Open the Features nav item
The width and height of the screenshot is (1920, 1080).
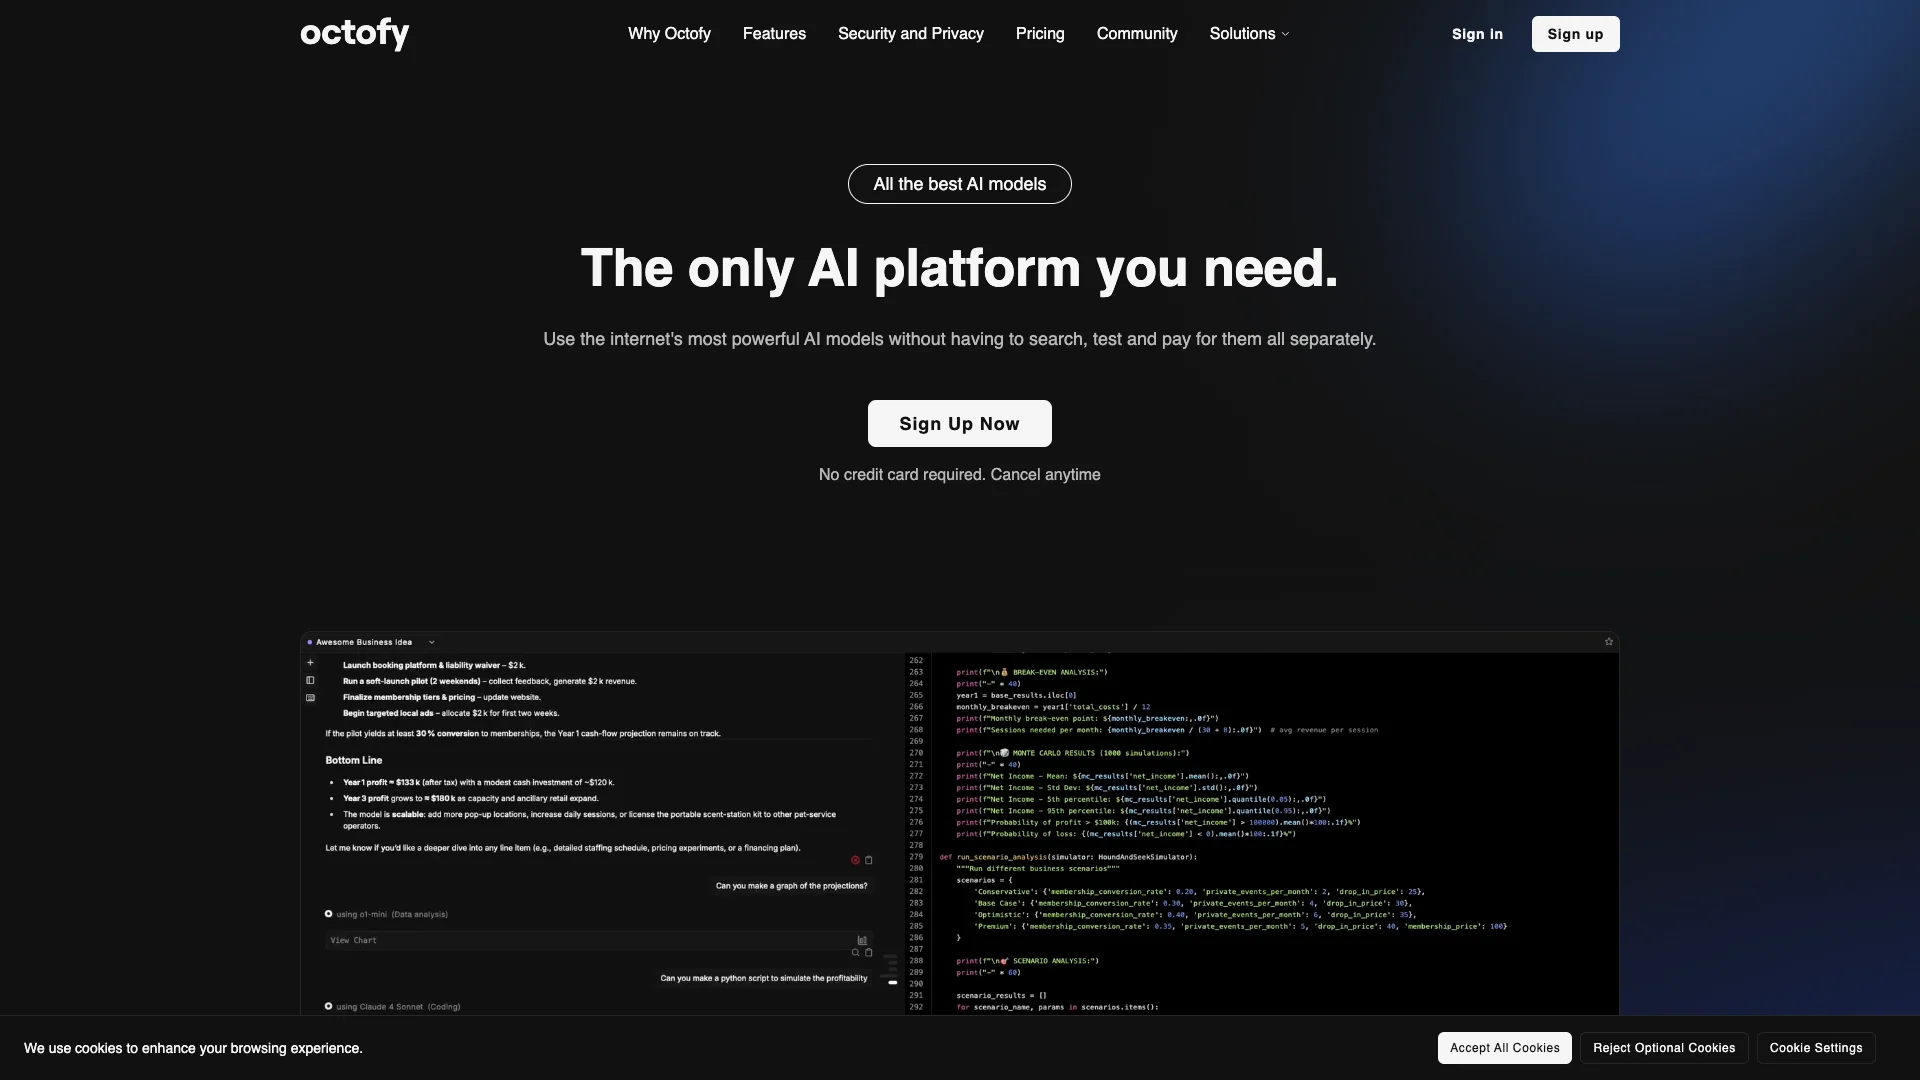coord(774,33)
